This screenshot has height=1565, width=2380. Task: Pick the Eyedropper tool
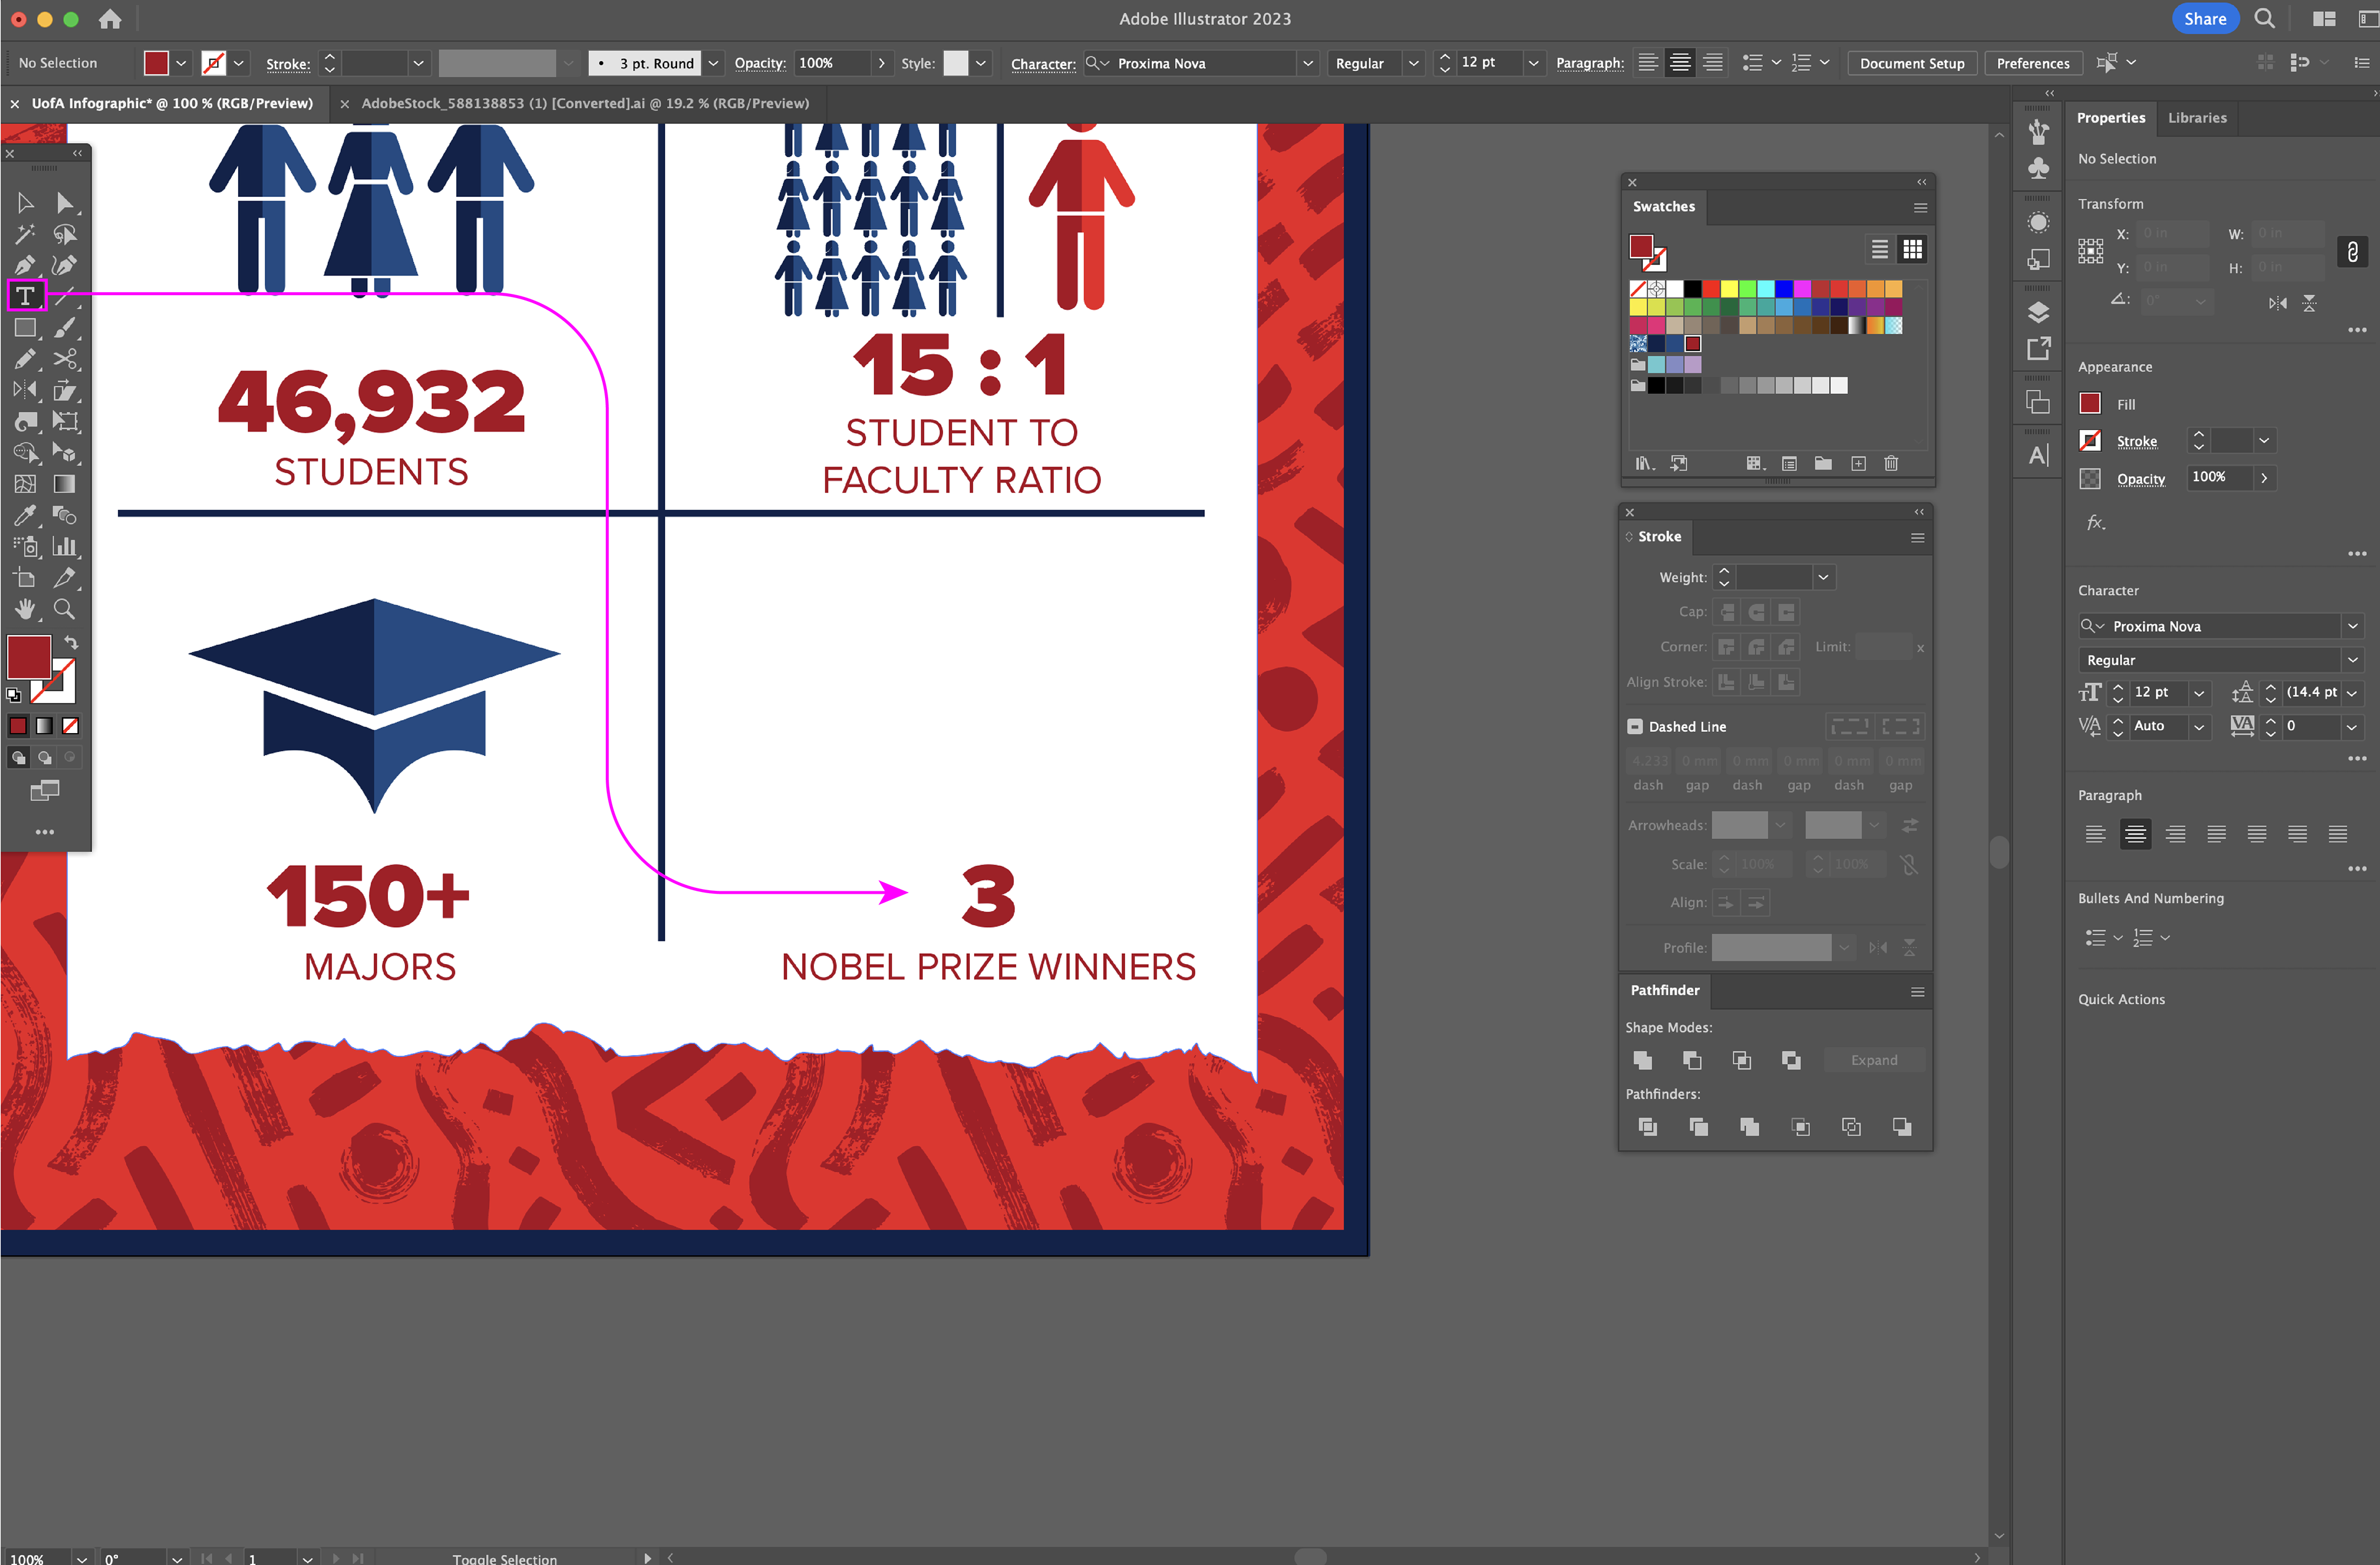pyautogui.click(x=25, y=515)
